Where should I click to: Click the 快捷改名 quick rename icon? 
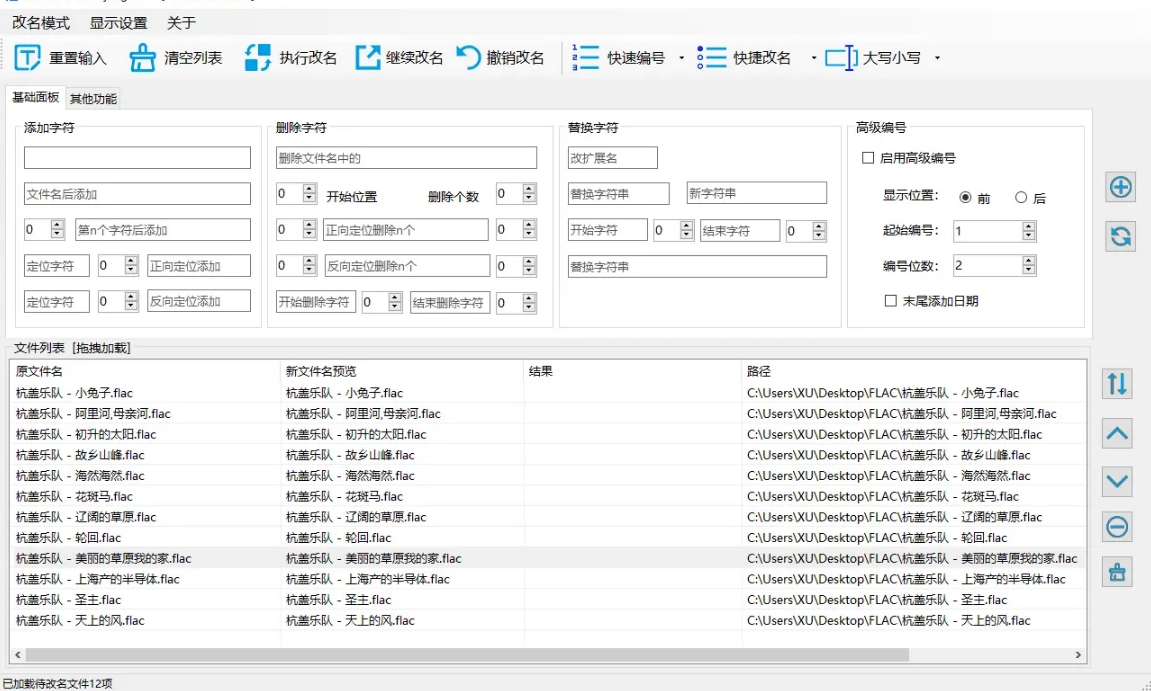pos(711,57)
